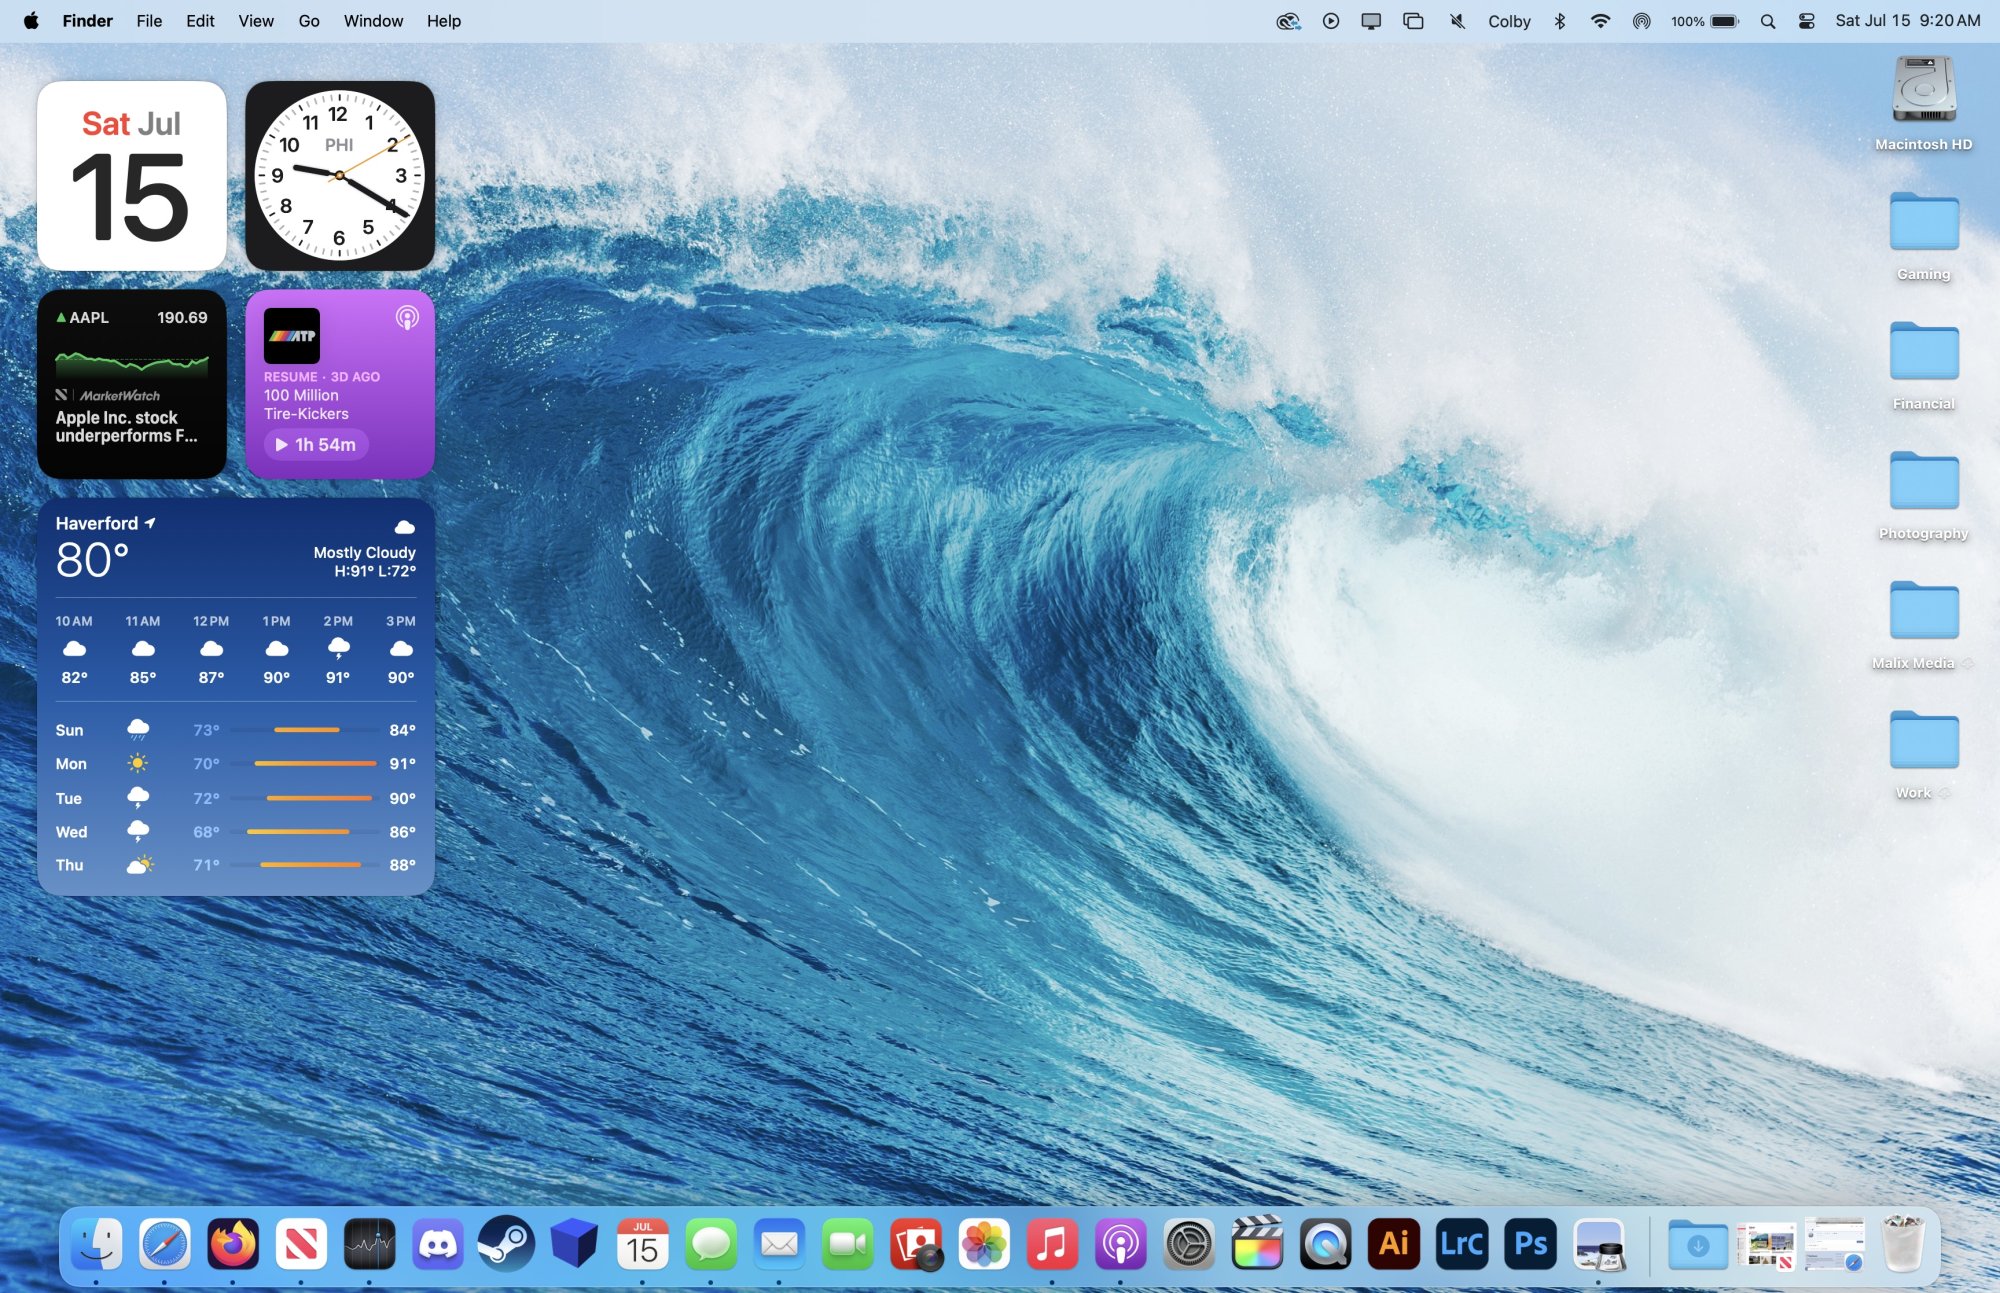Viewport: 2000px width, 1293px height.
Task: Open the Trash in the Dock
Action: (x=1902, y=1244)
